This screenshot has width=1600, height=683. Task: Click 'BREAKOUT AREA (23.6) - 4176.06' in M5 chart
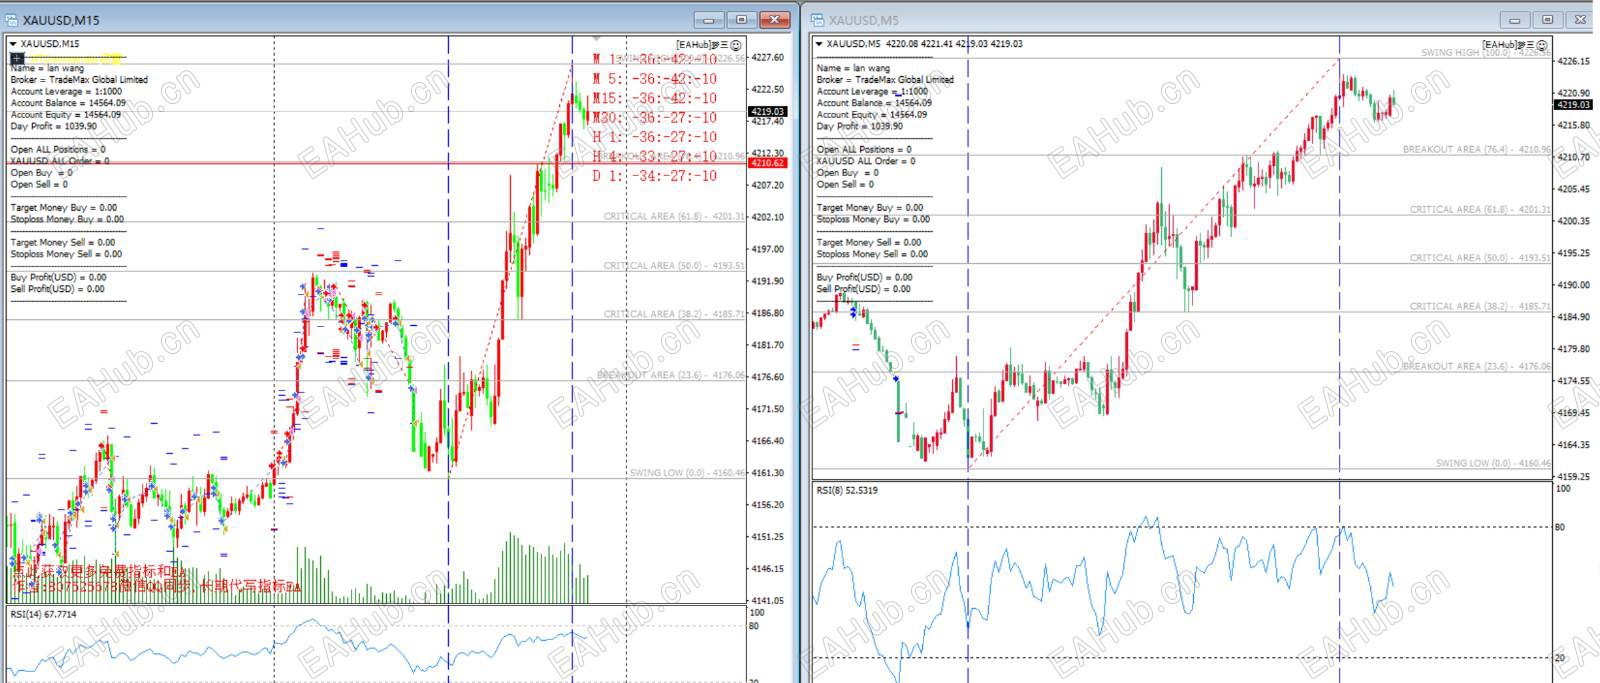click(1476, 367)
